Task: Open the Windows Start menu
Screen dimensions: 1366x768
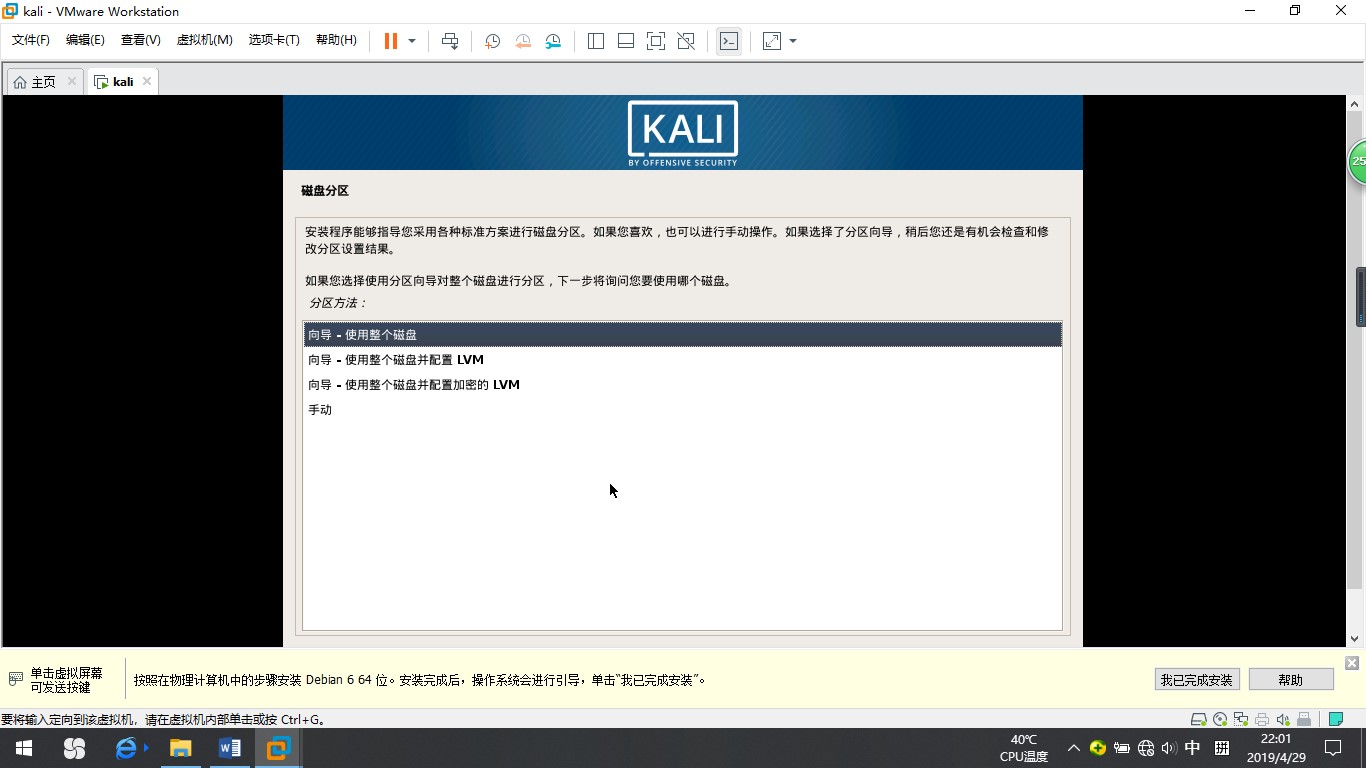Action: click(x=24, y=748)
